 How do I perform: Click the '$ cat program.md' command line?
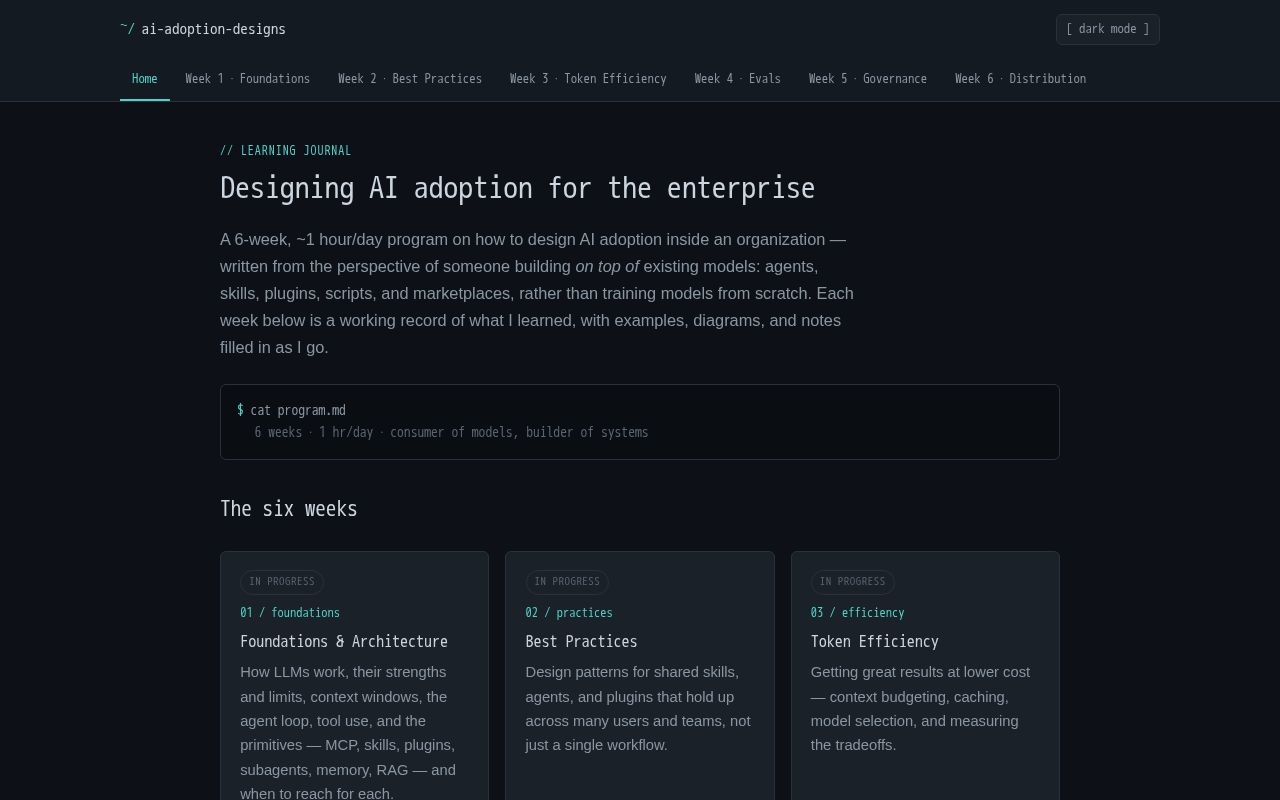pos(291,410)
